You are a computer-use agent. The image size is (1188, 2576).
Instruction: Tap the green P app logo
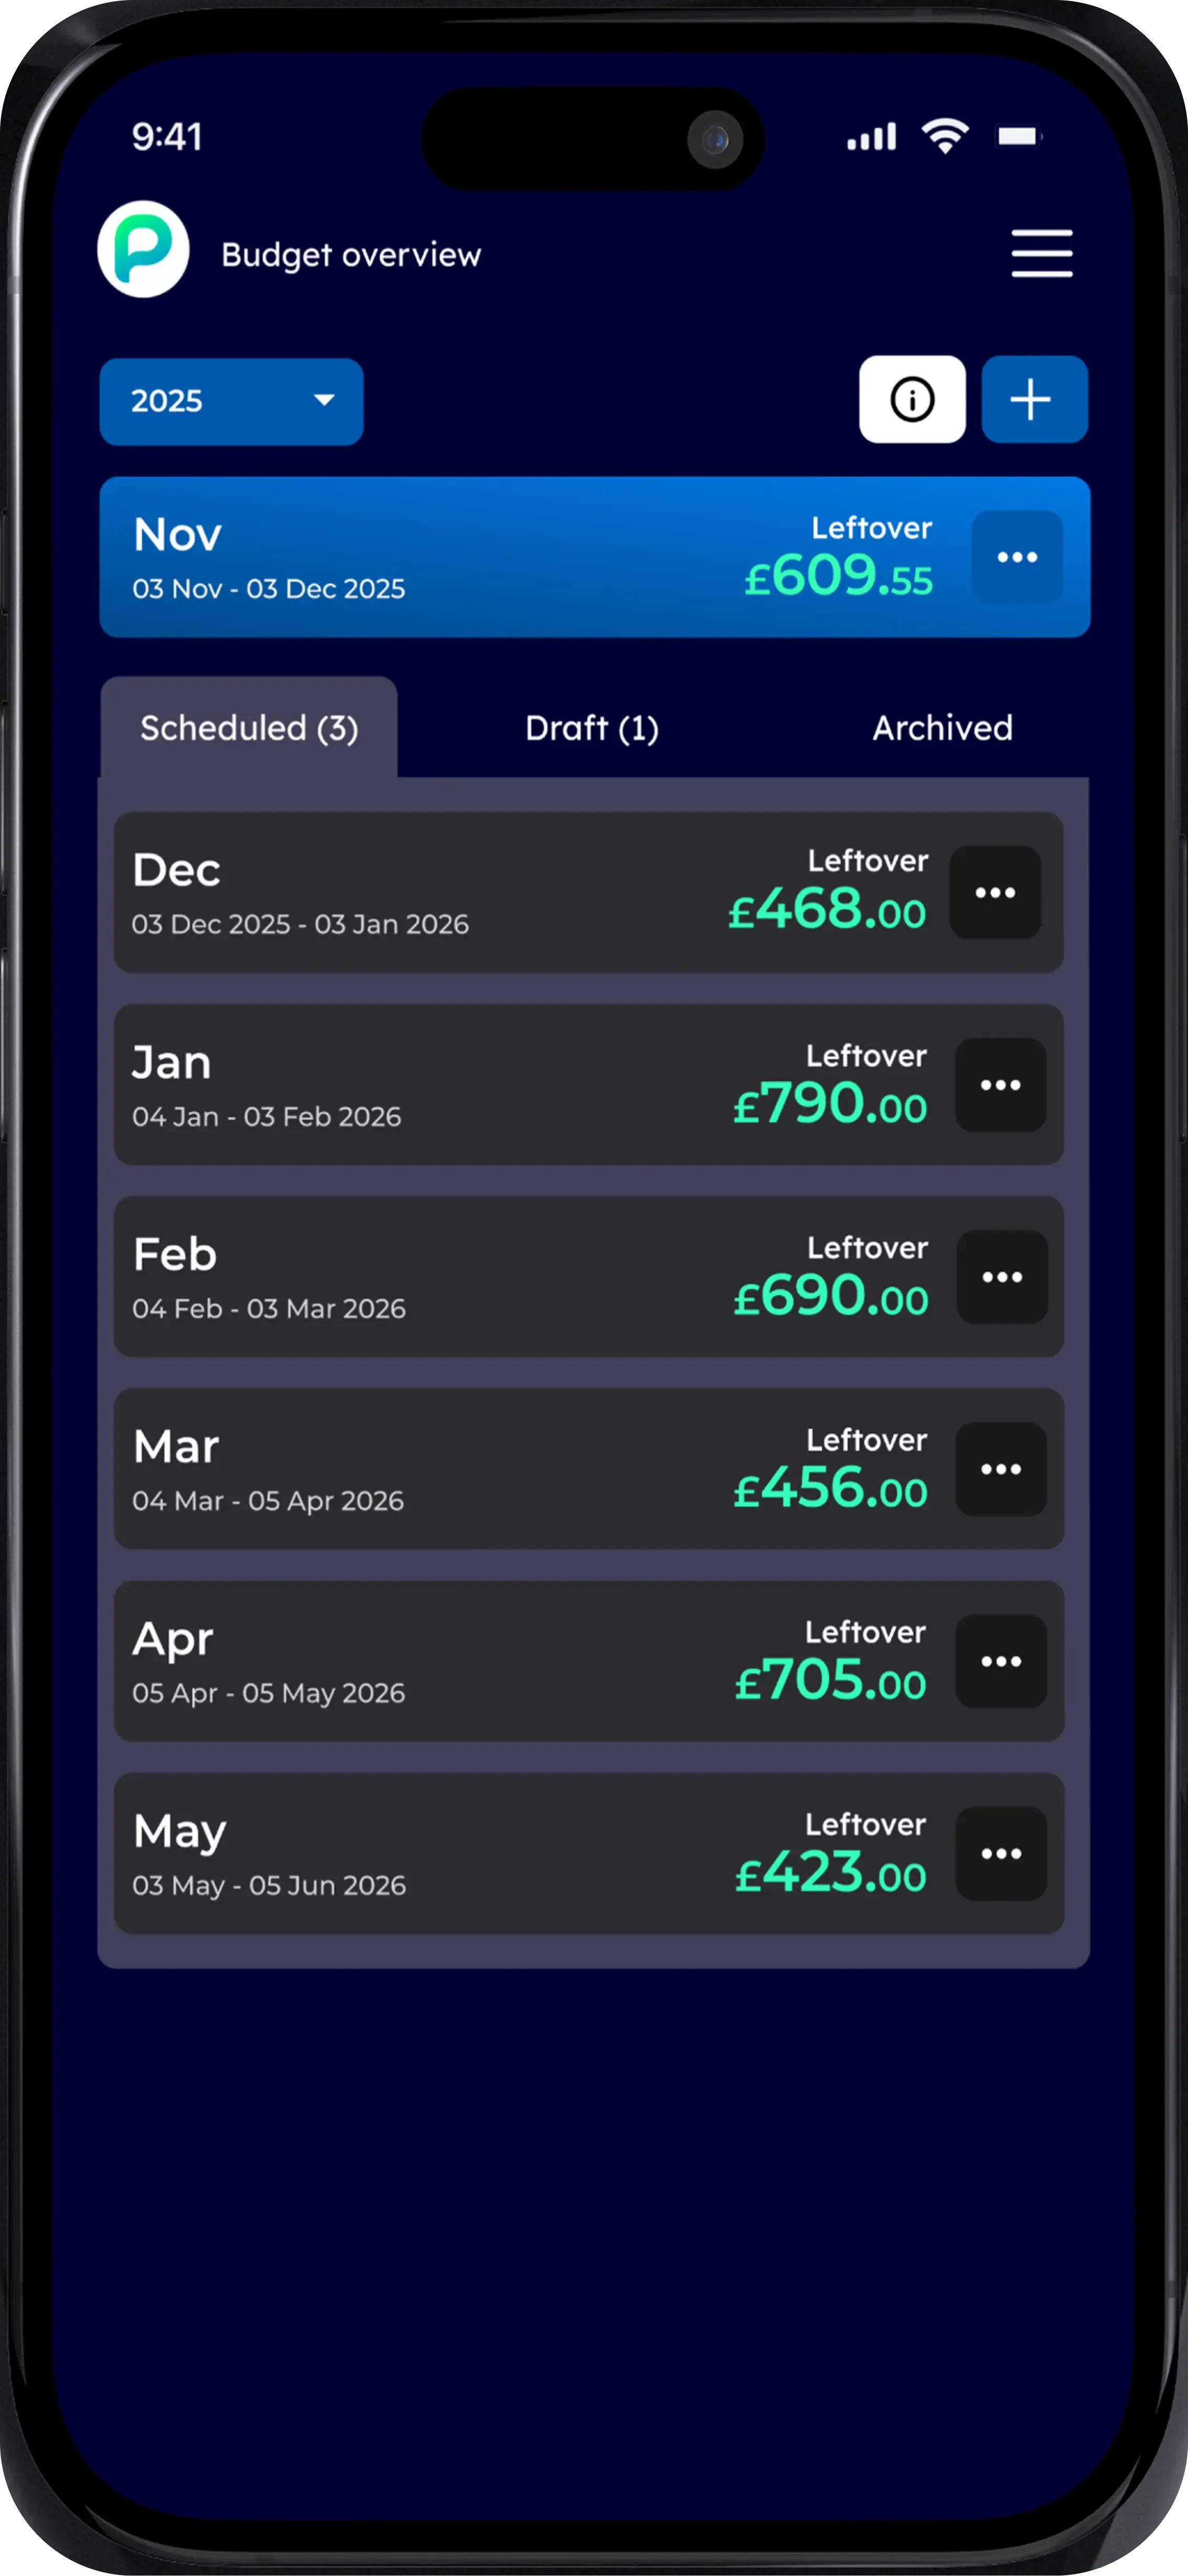tap(143, 249)
